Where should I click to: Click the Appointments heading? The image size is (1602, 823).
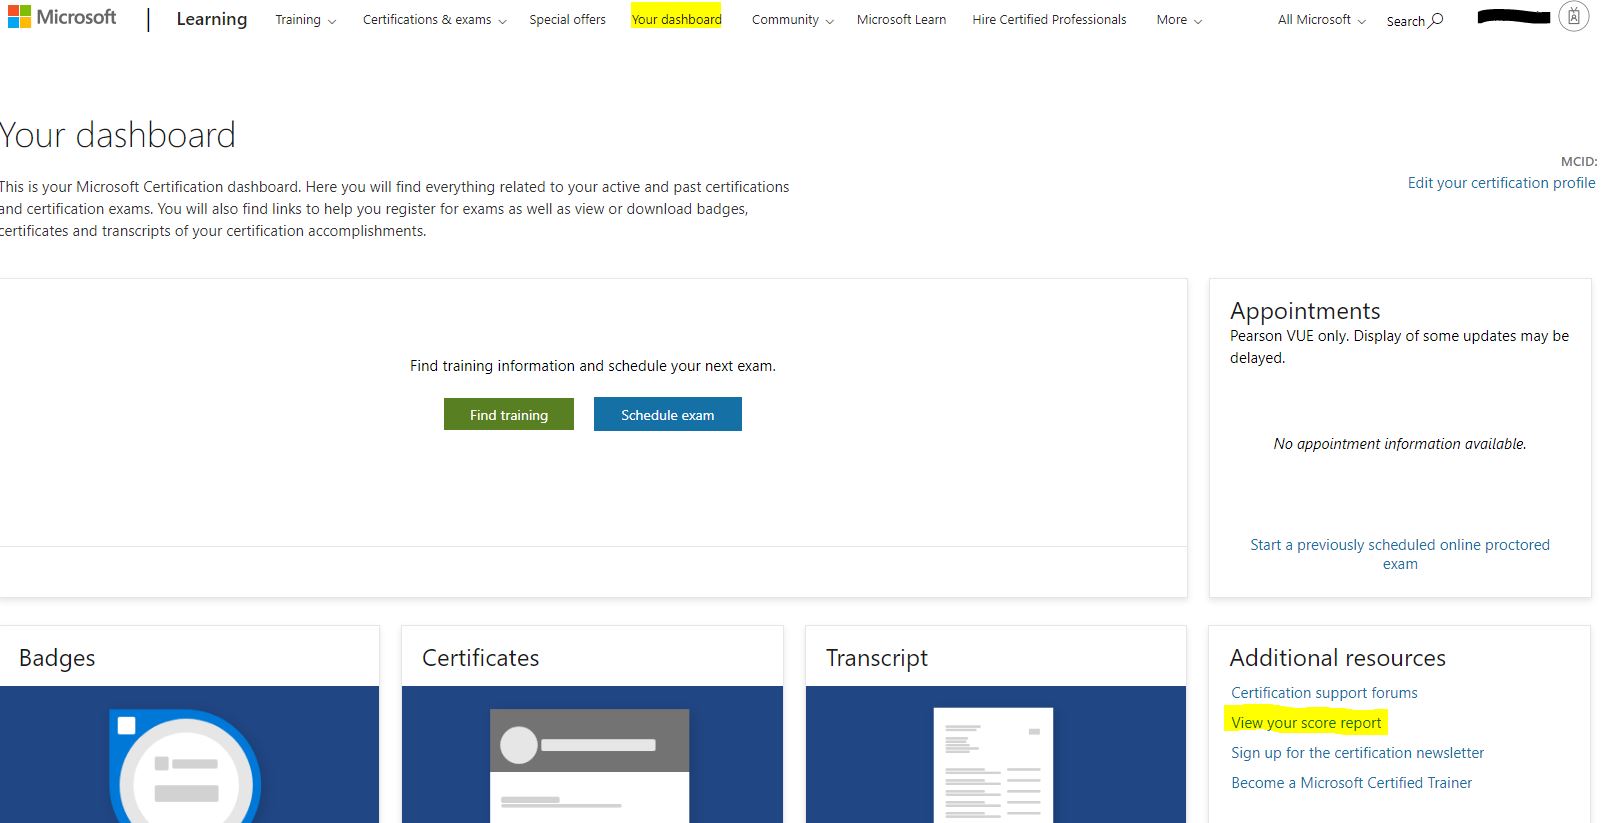[x=1305, y=311]
